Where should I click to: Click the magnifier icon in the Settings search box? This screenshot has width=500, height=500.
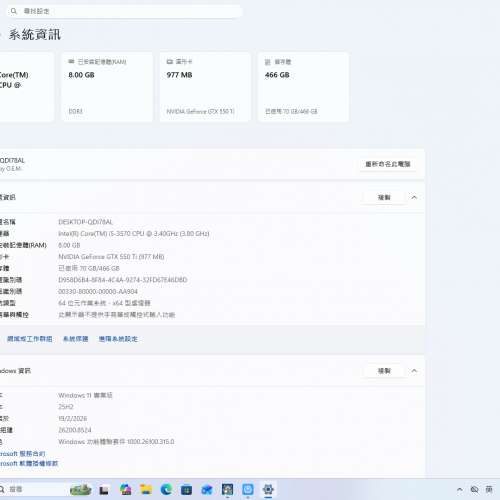tap(14, 11)
